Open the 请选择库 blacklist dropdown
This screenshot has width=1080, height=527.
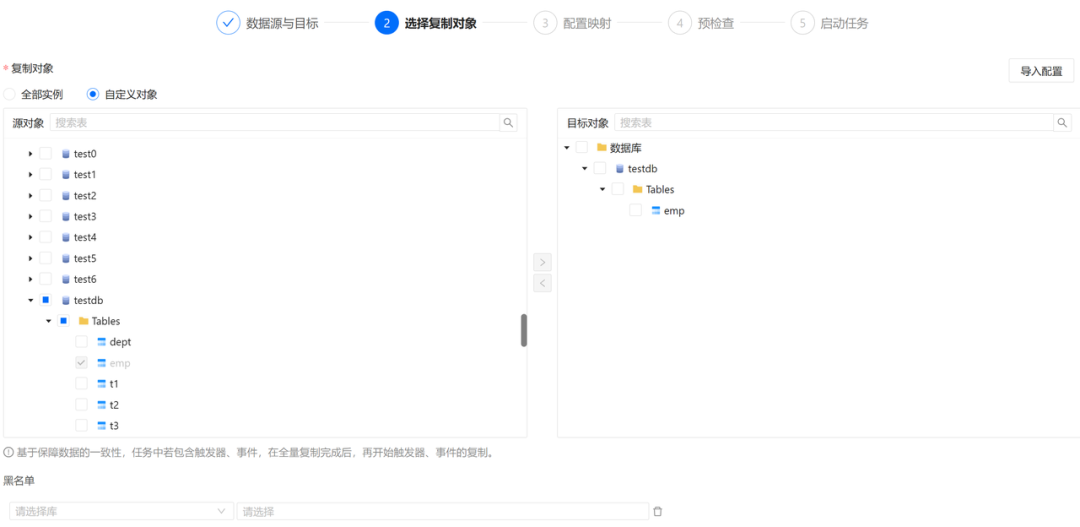(120, 511)
